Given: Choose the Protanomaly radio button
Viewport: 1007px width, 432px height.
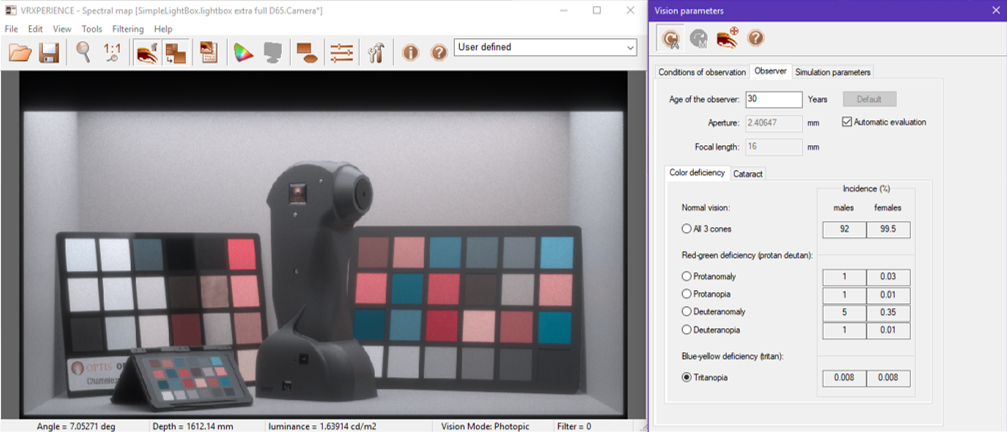Looking at the screenshot, I should pyautogui.click(x=686, y=276).
